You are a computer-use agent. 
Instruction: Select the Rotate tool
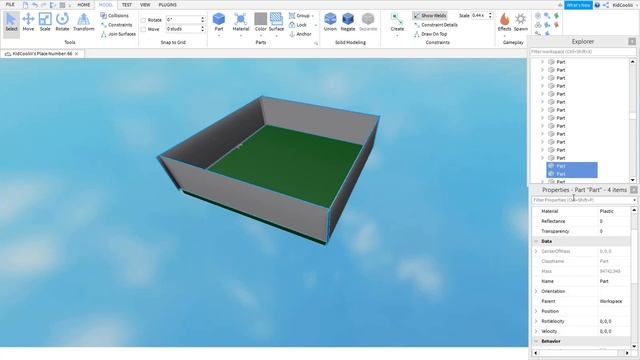62,22
